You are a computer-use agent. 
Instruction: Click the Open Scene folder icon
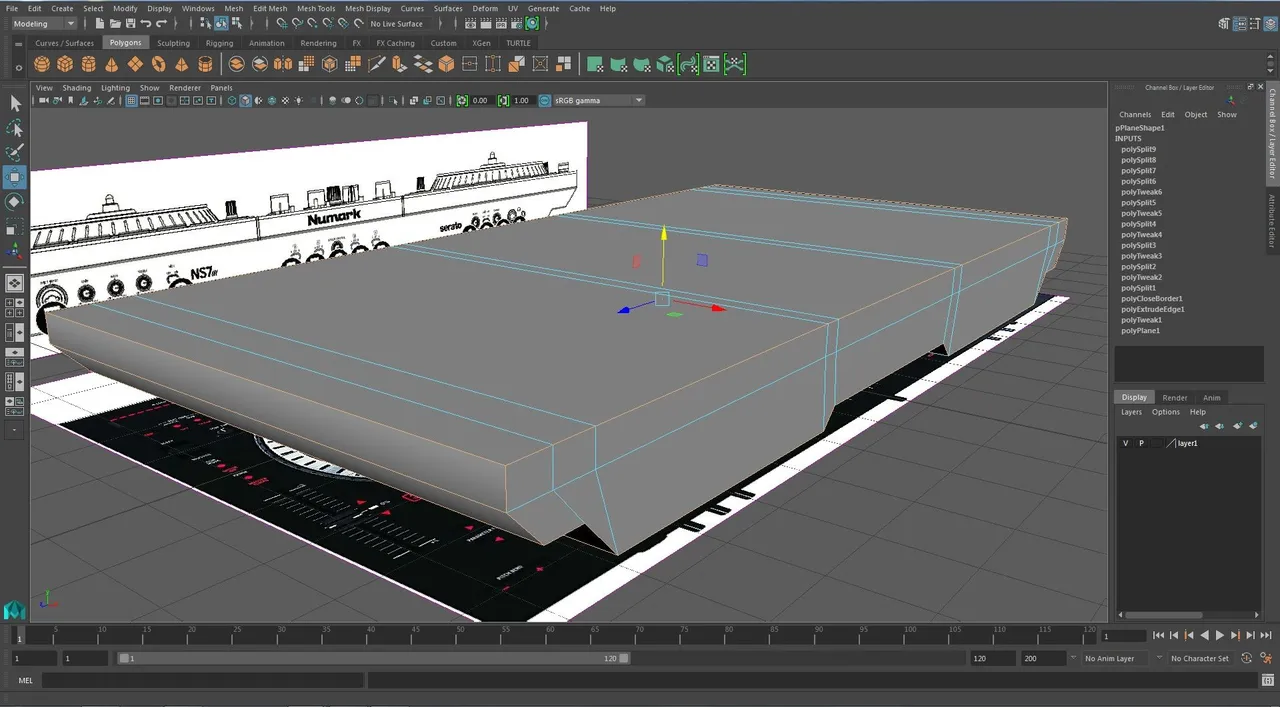[116, 23]
